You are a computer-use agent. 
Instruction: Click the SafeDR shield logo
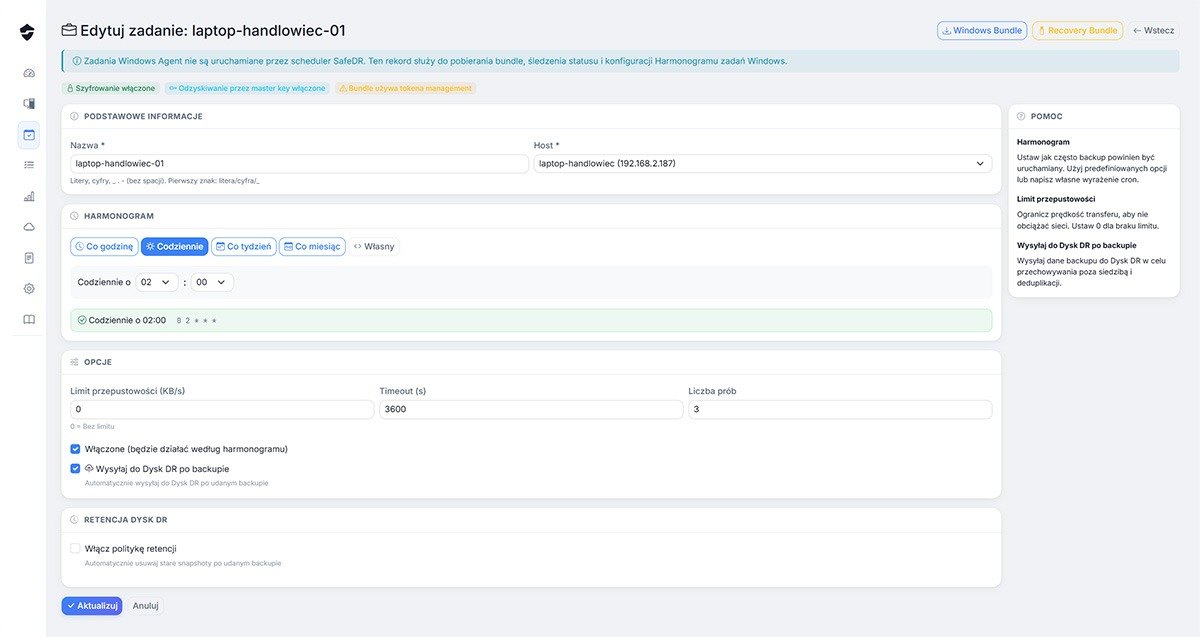[x=28, y=33]
